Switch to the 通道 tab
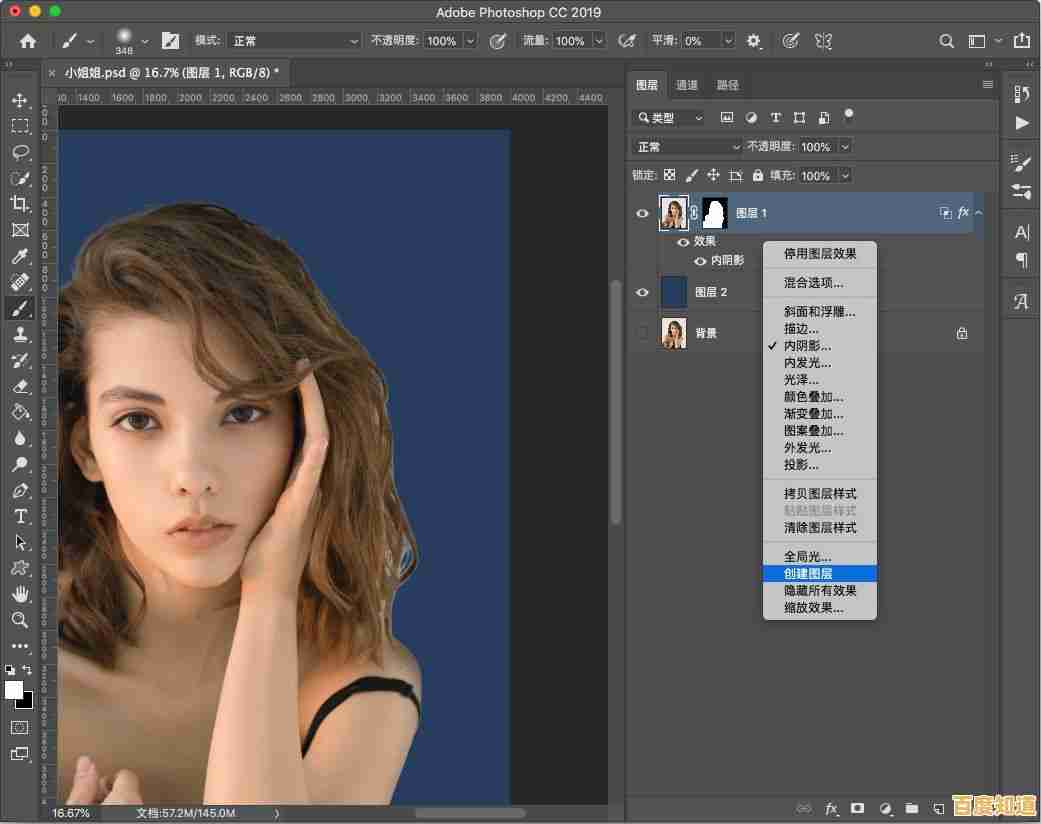Viewport: 1041px width, 824px height. click(x=687, y=85)
